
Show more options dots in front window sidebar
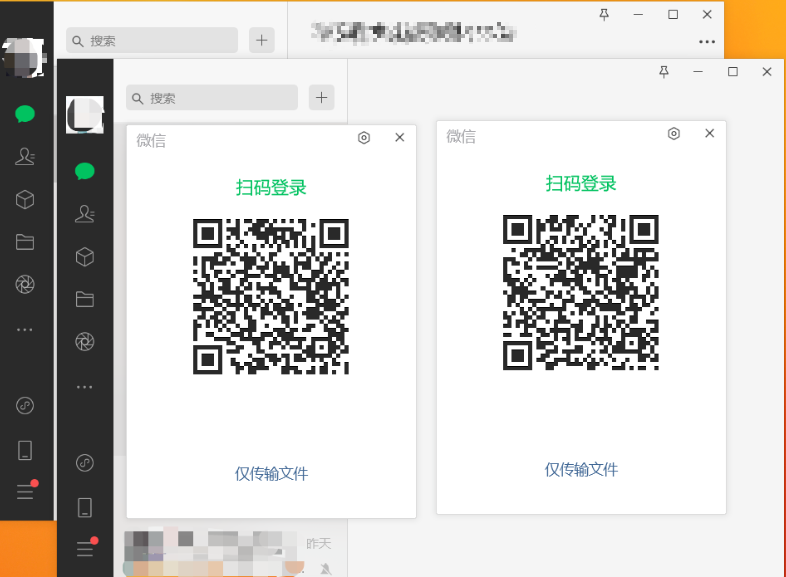(85, 387)
